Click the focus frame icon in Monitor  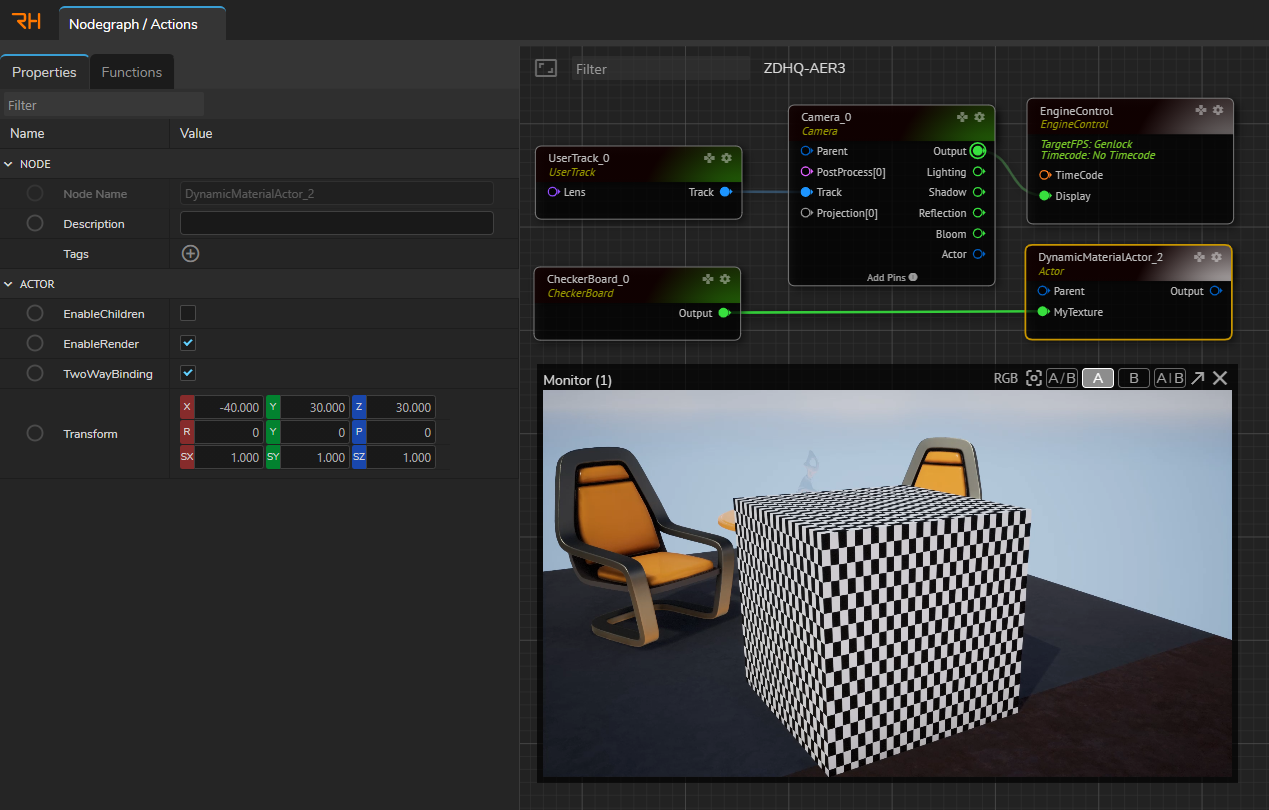click(x=1034, y=378)
